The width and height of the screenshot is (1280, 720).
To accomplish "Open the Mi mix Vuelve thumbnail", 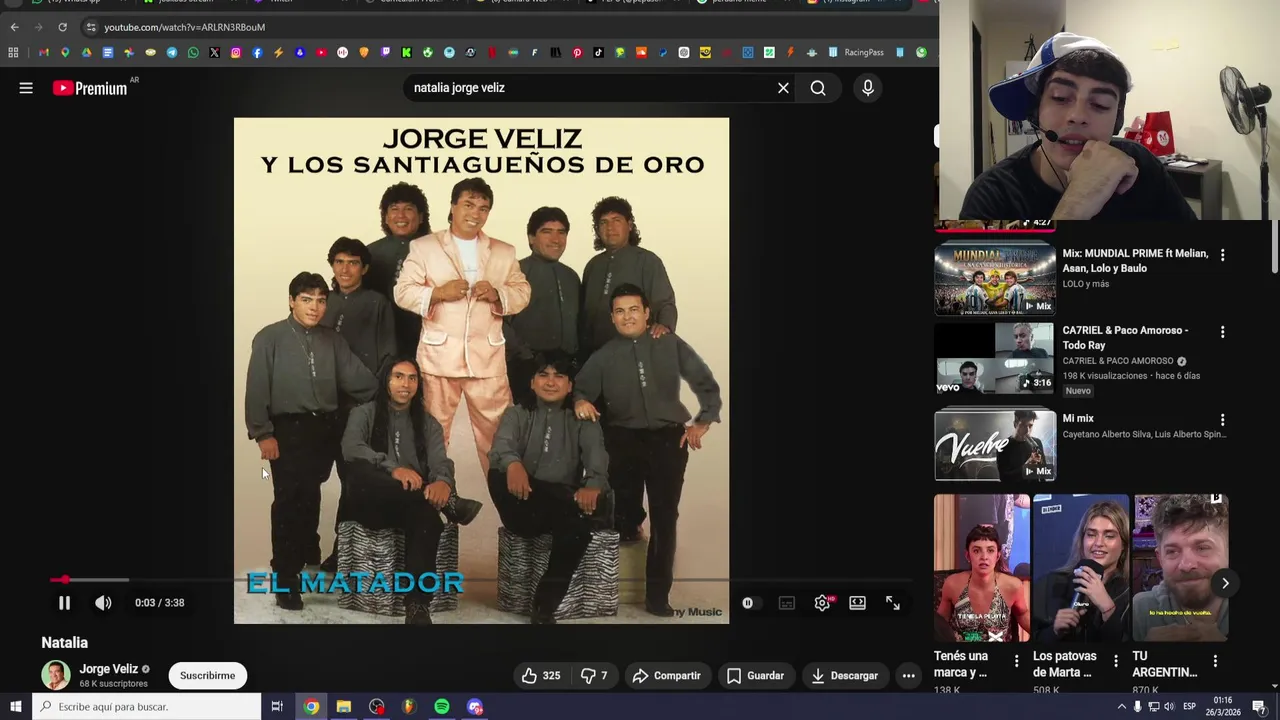I will click(995, 445).
